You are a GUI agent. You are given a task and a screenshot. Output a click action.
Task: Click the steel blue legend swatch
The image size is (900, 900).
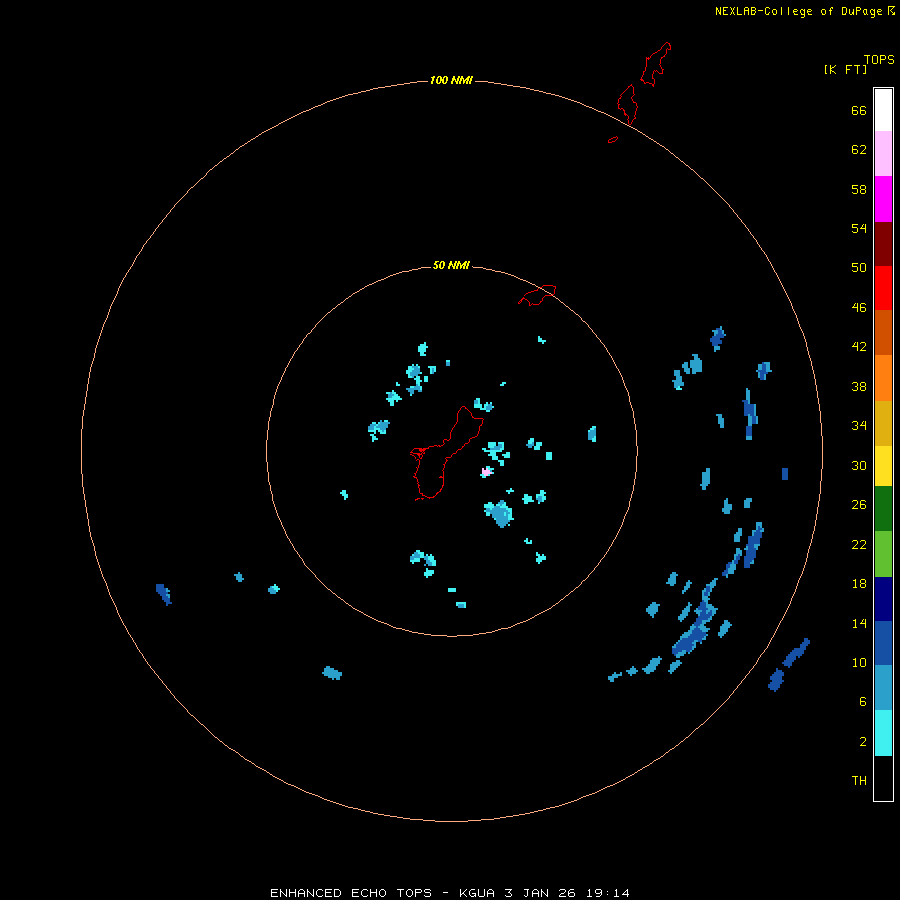coord(883,688)
